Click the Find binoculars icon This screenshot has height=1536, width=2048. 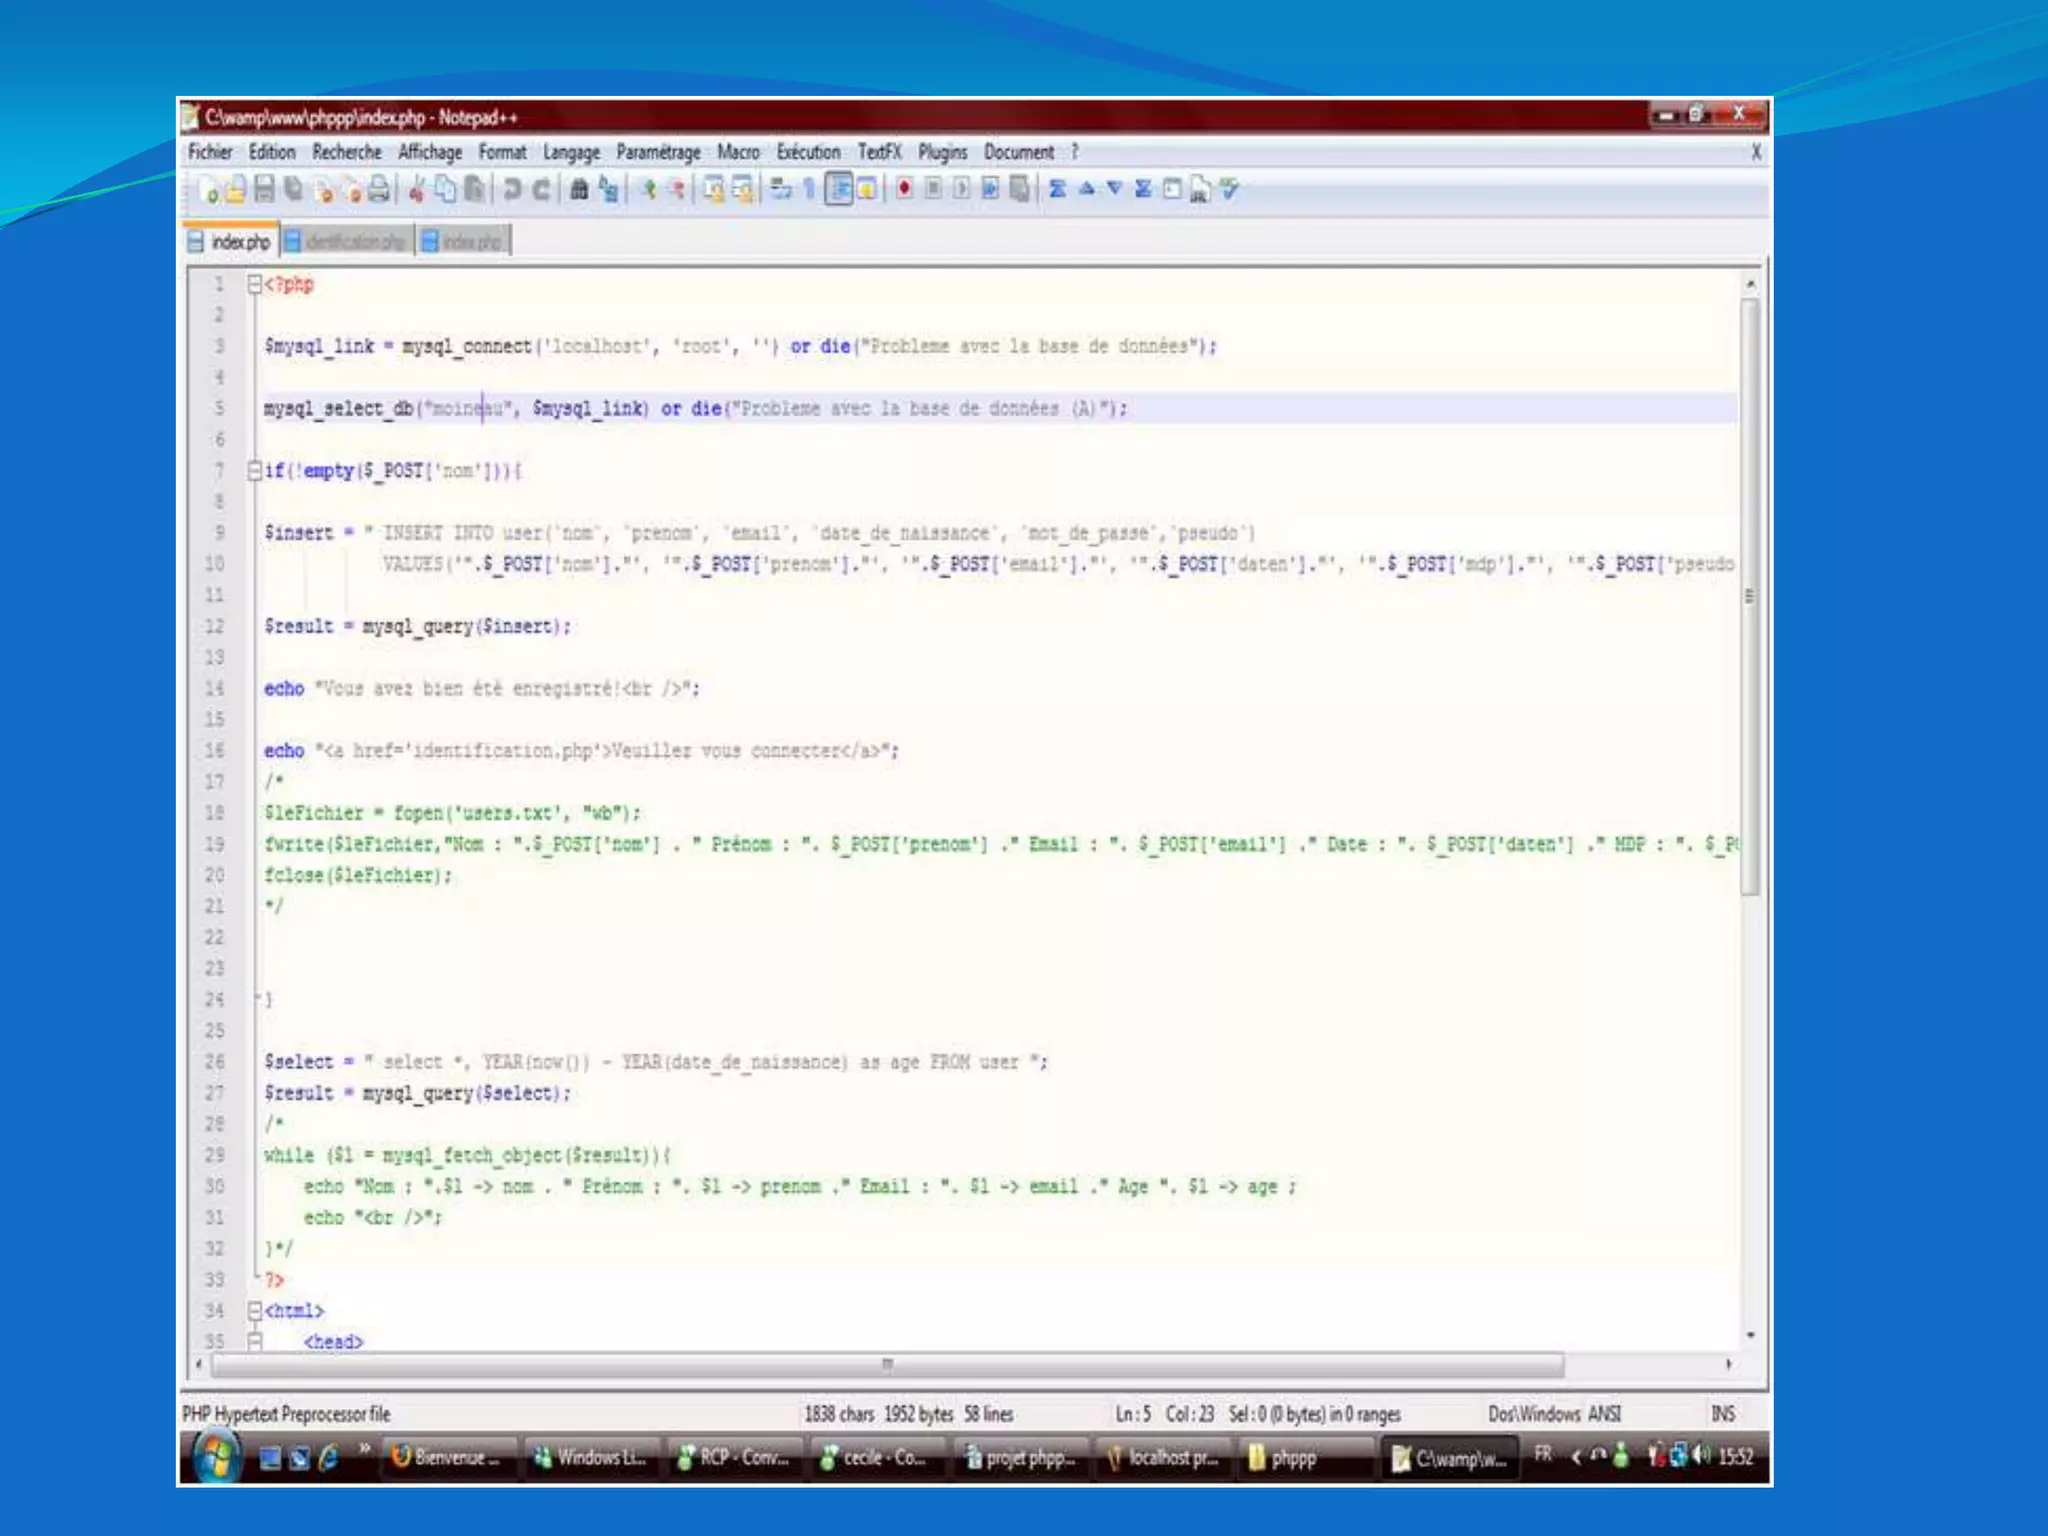point(578,189)
